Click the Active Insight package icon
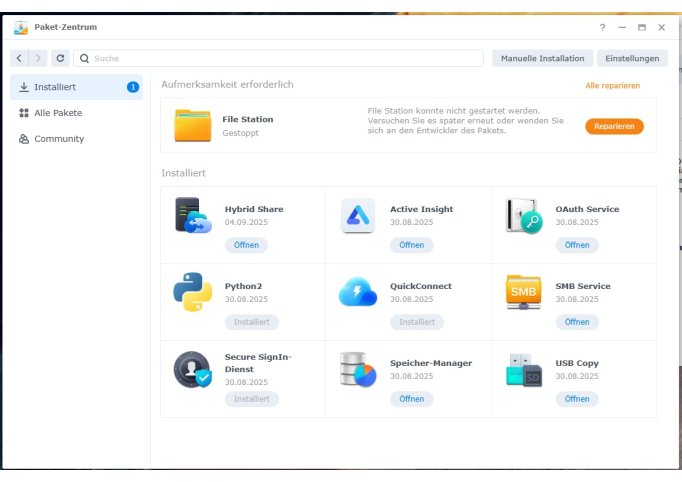Image resolution: width=682 pixels, height=482 pixels. pos(358,215)
